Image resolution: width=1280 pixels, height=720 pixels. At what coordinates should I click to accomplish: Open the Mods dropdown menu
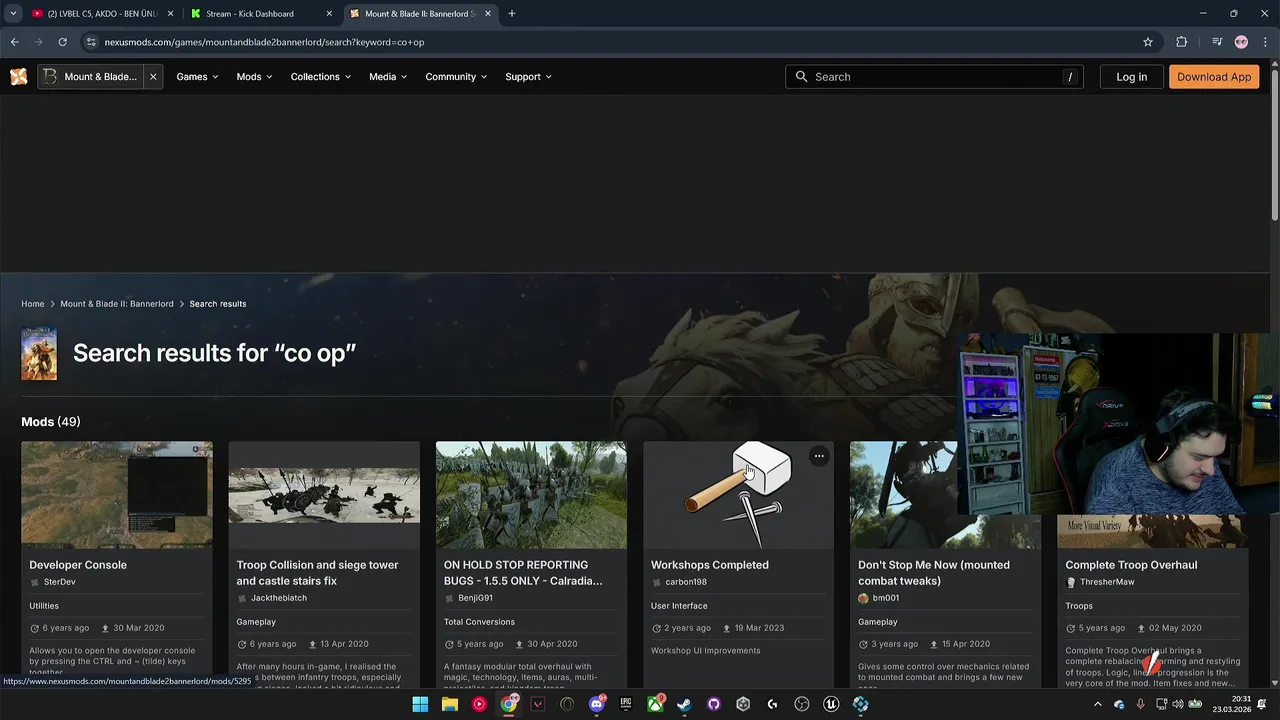[254, 77]
